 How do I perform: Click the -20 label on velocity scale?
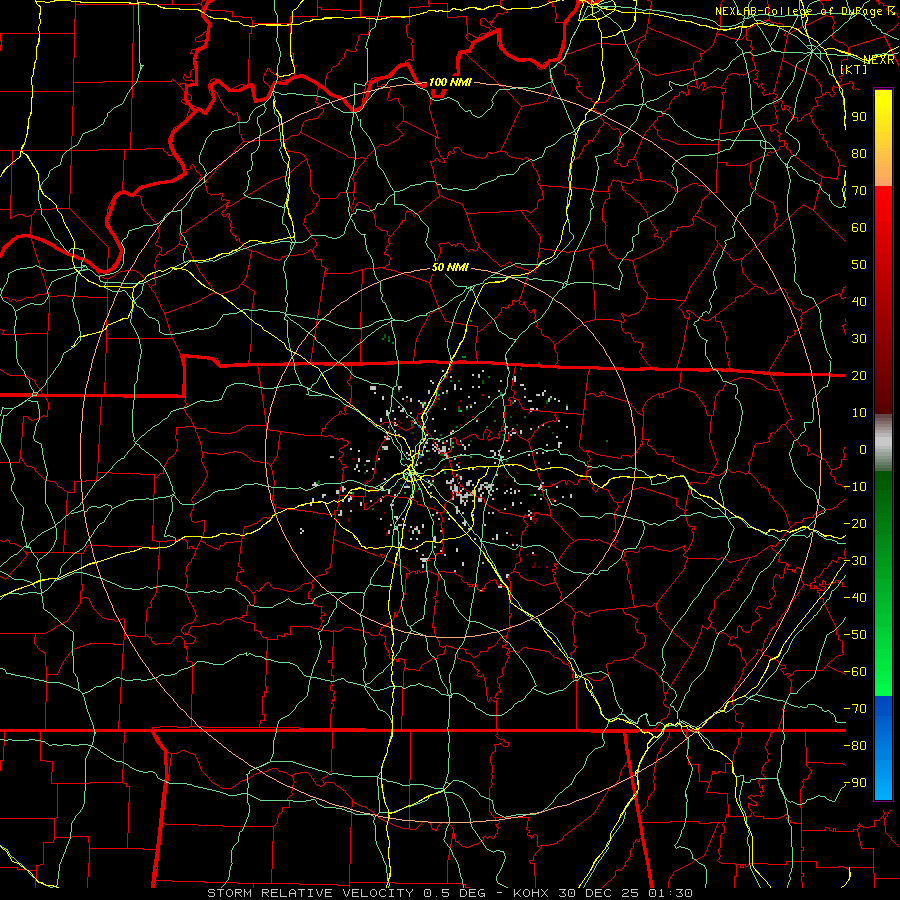tap(855, 524)
